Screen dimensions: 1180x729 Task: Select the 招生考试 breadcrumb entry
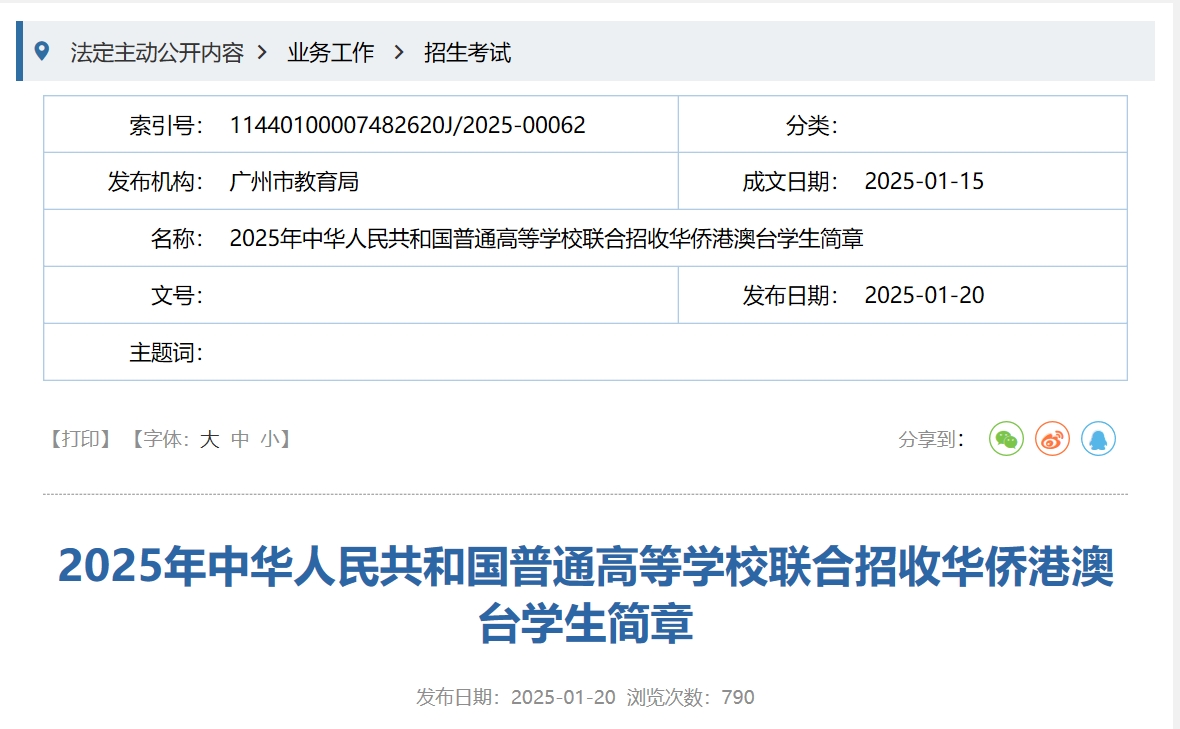coord(468,53)
